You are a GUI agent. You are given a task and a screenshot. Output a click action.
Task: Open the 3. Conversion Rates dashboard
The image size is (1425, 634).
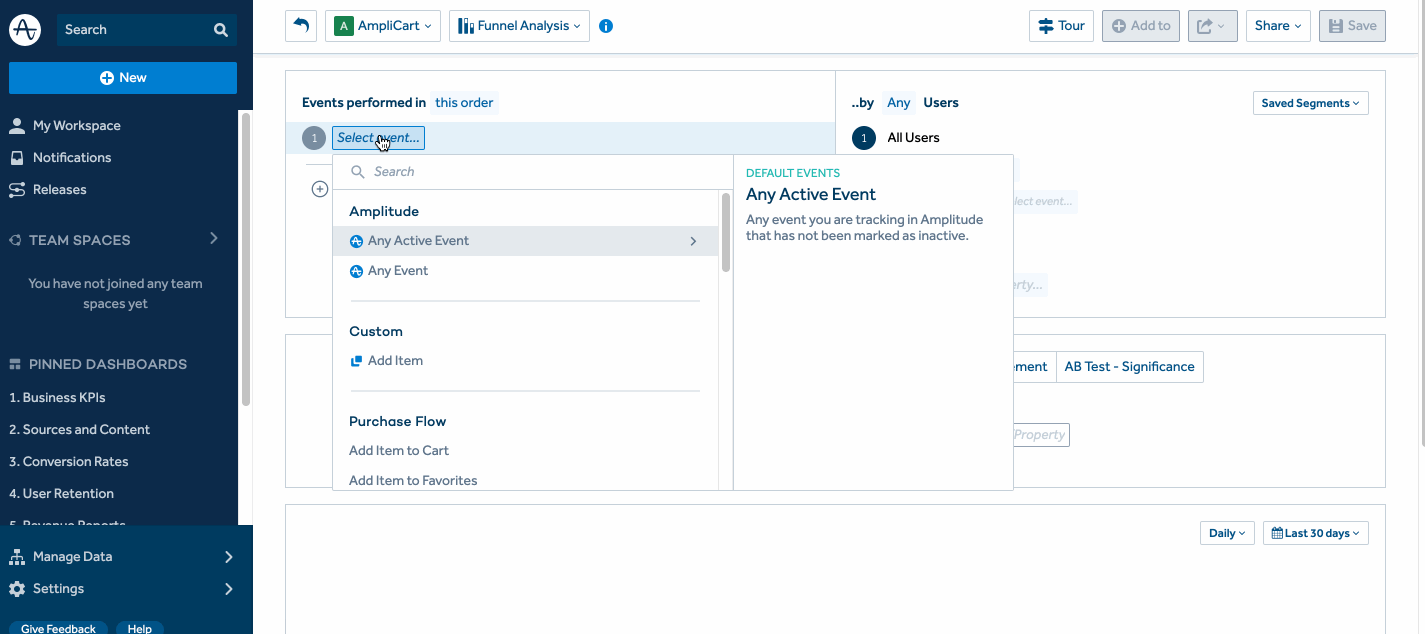(x=69, y=462)
